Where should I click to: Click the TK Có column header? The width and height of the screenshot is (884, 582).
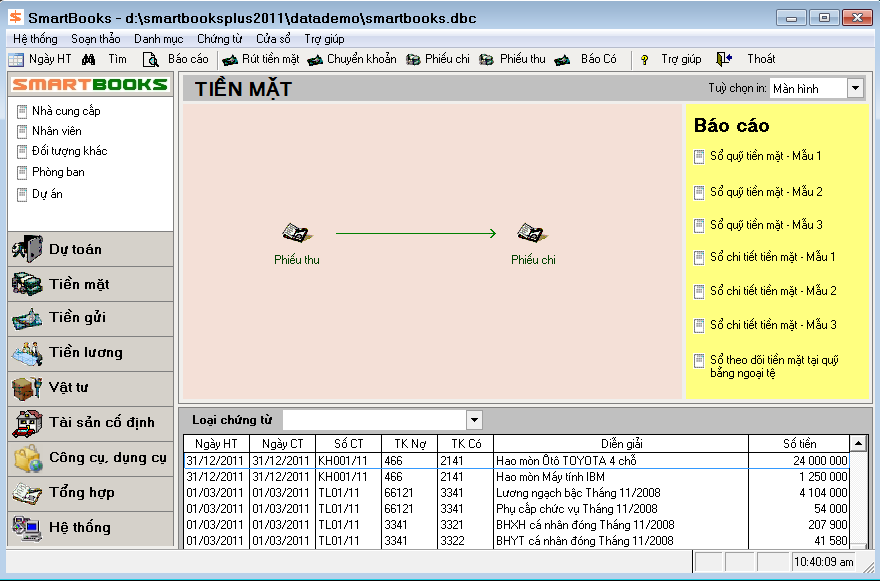(x=466, y=444)
